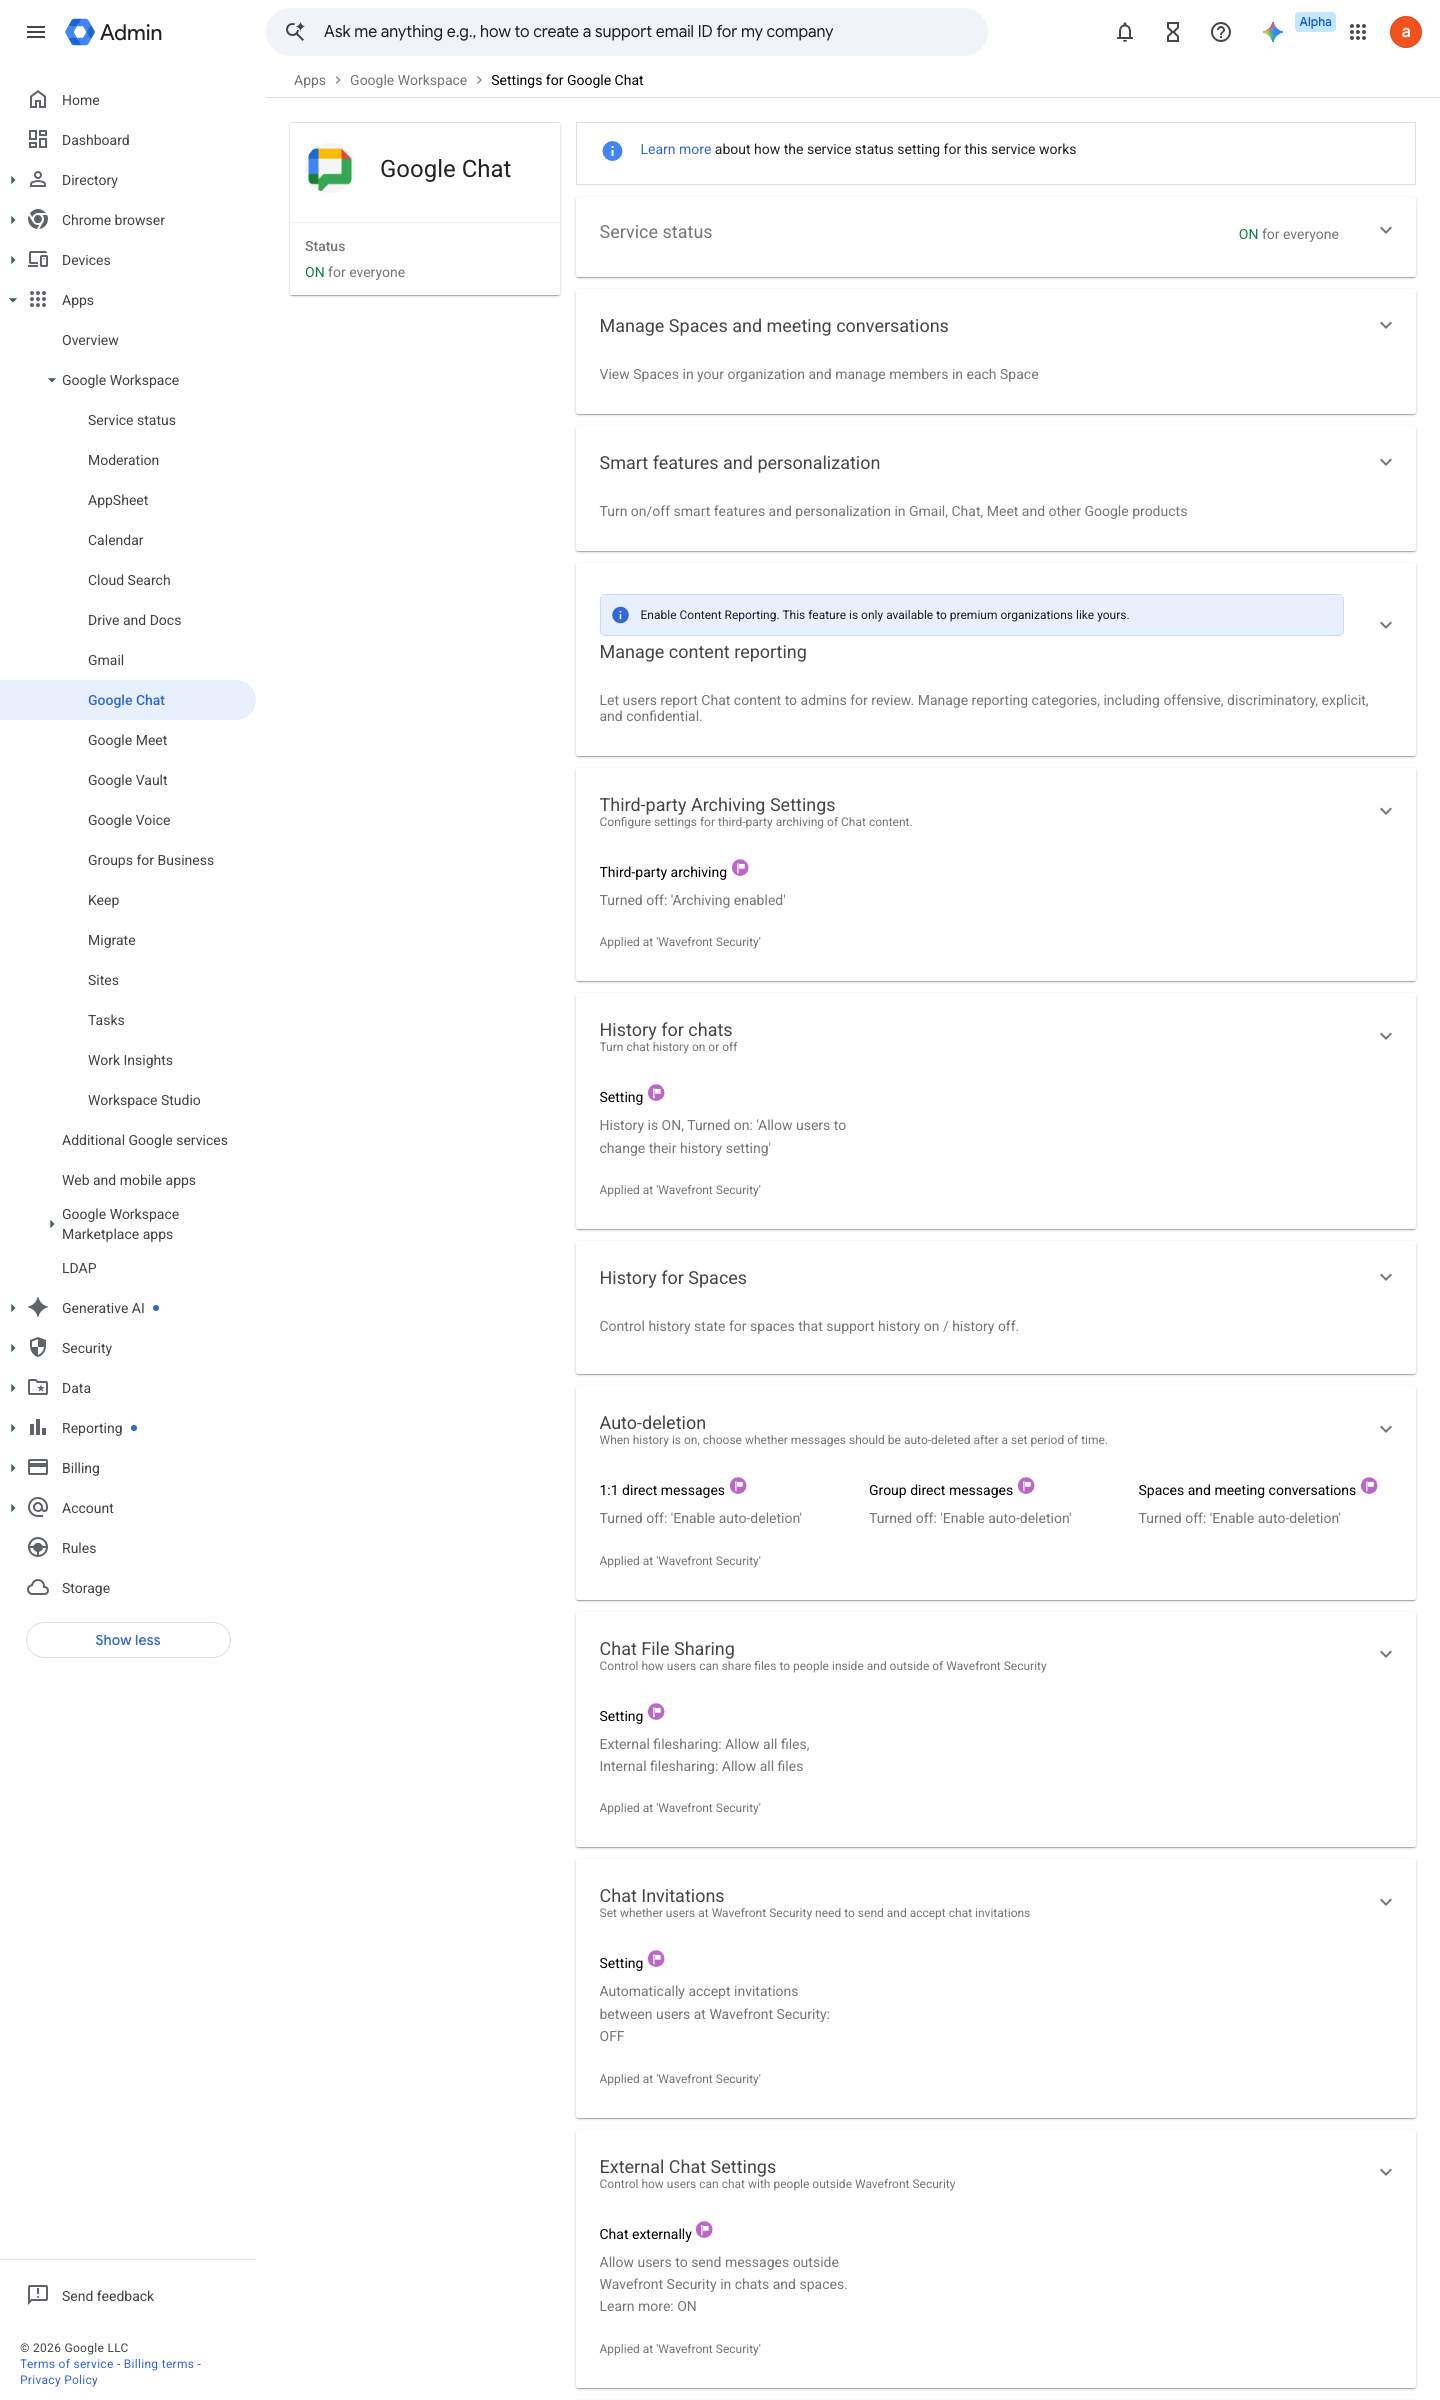Screen dimensions: 1440x2400
Task: Click the Apps grid sidebar icon
Action: 38,300
